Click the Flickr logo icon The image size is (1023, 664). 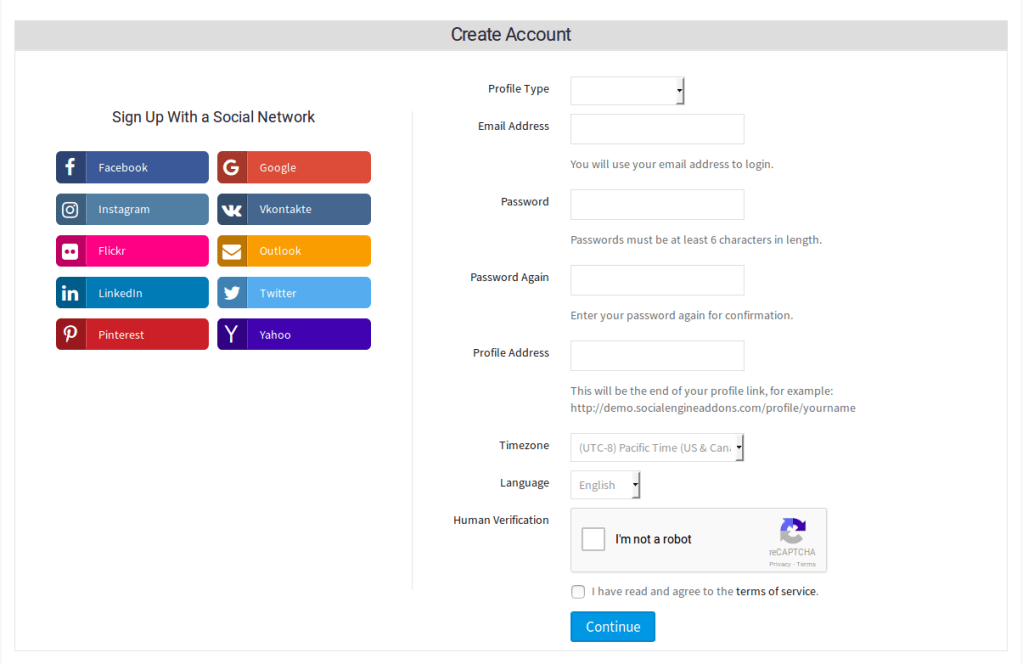[70, 252]
